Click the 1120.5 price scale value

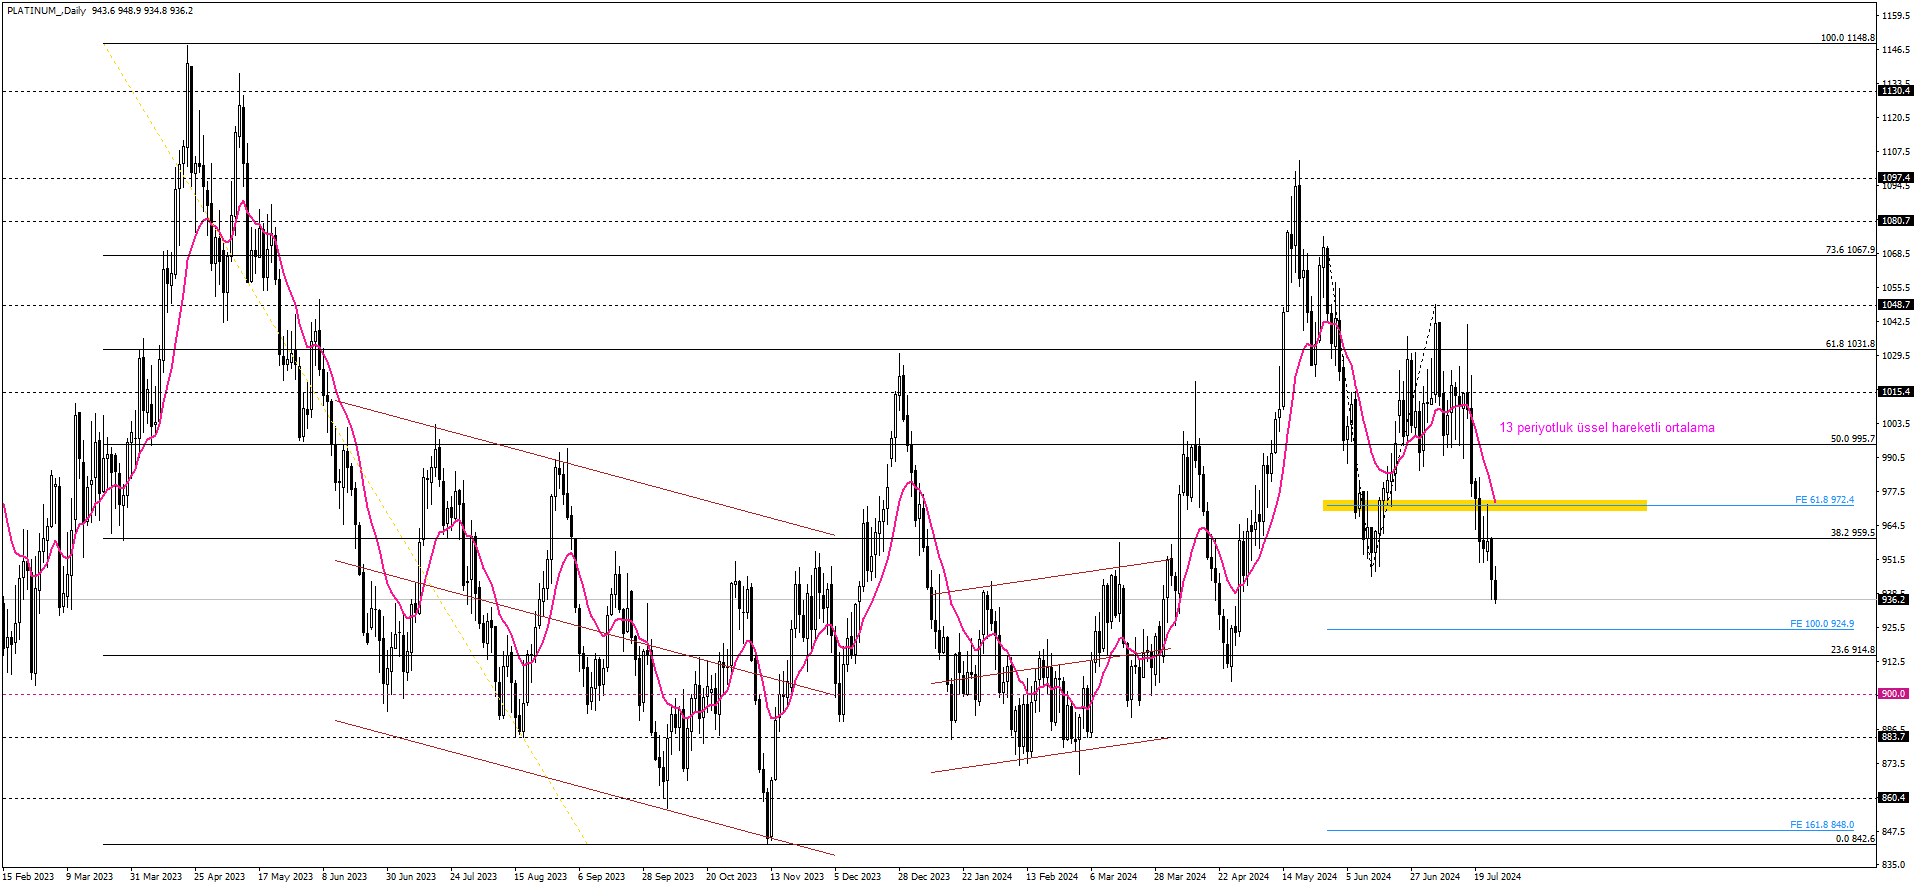pos(1896,118)
